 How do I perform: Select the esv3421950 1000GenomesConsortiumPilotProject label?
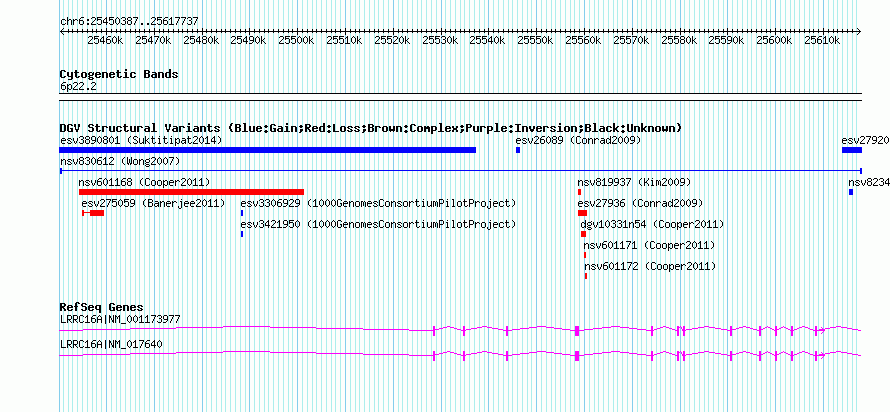pyautogui.click(x=378, y=224)
